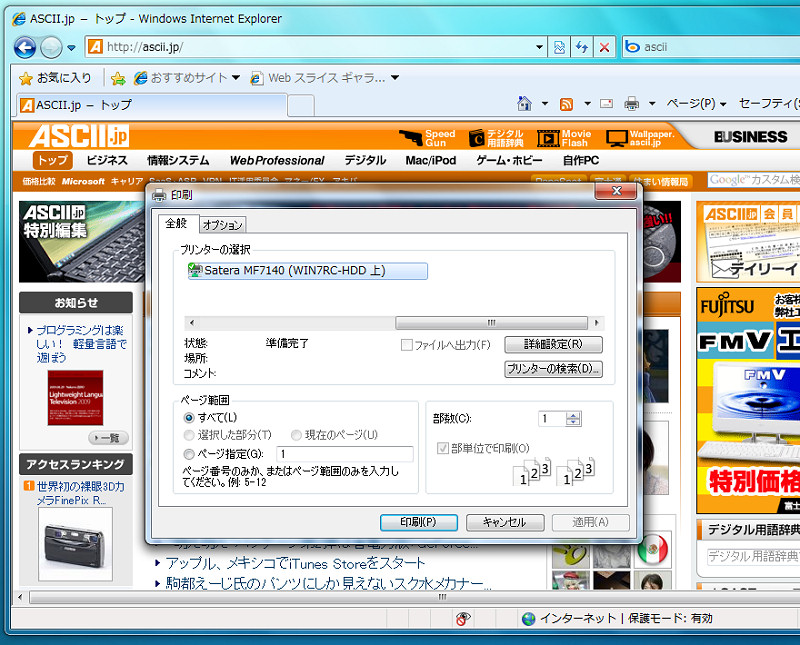Click the browser Forward arrow button
The image size is (800, 645).
(x=51, y=48)
